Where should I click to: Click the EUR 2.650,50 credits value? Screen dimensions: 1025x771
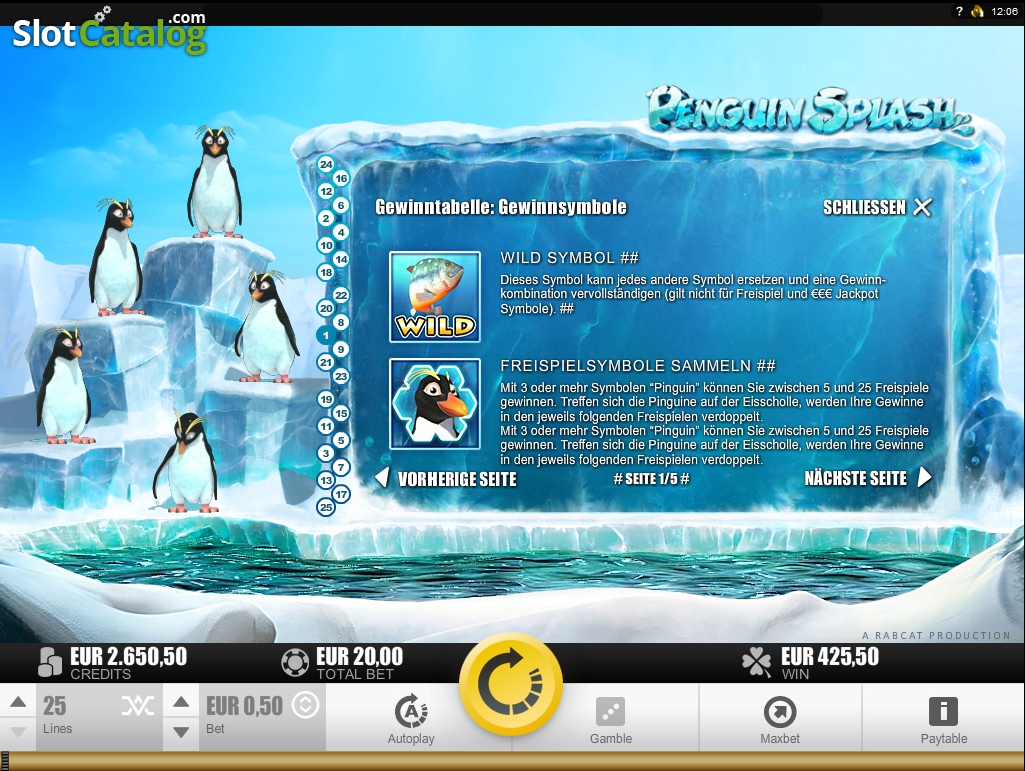pos(129,656)
